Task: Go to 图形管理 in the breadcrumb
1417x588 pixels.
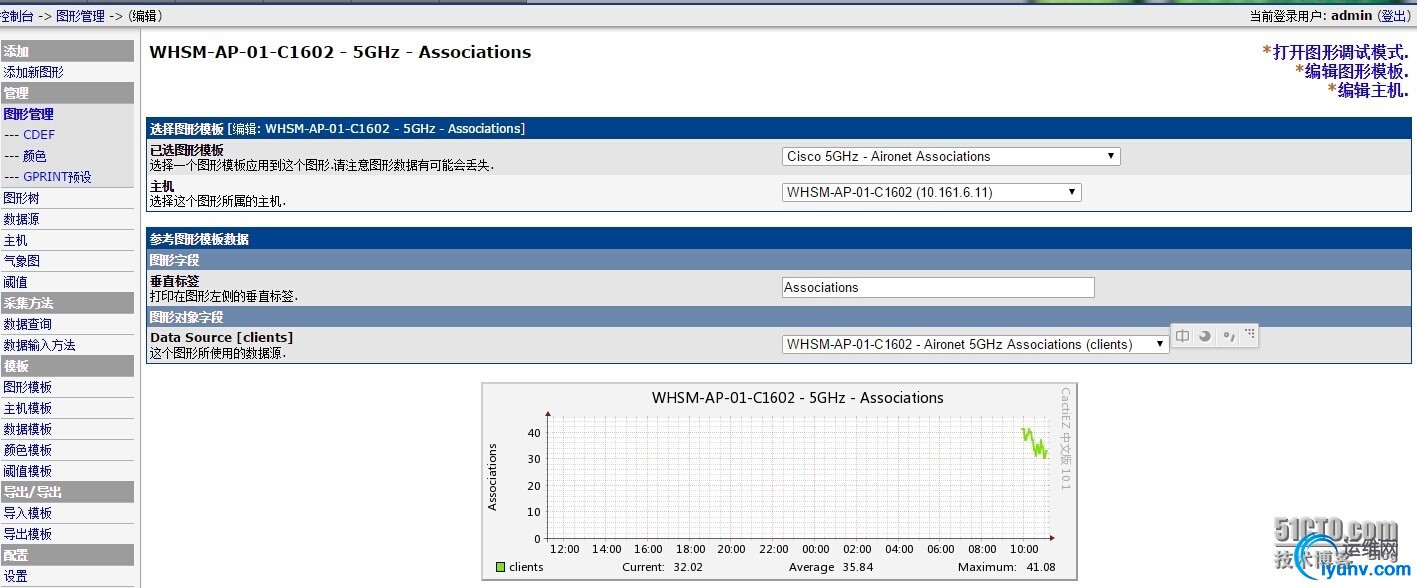Action: [x=80, y=16]
